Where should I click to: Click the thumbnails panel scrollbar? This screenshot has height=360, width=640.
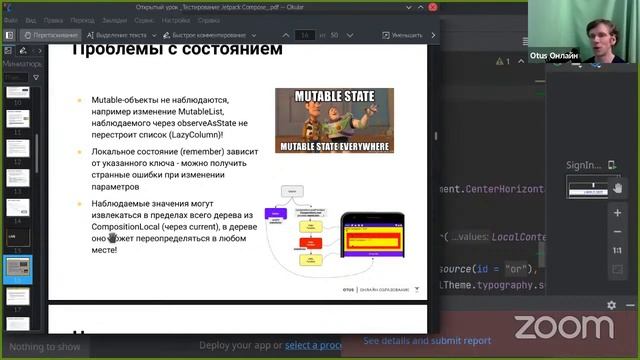pos(37,153)
